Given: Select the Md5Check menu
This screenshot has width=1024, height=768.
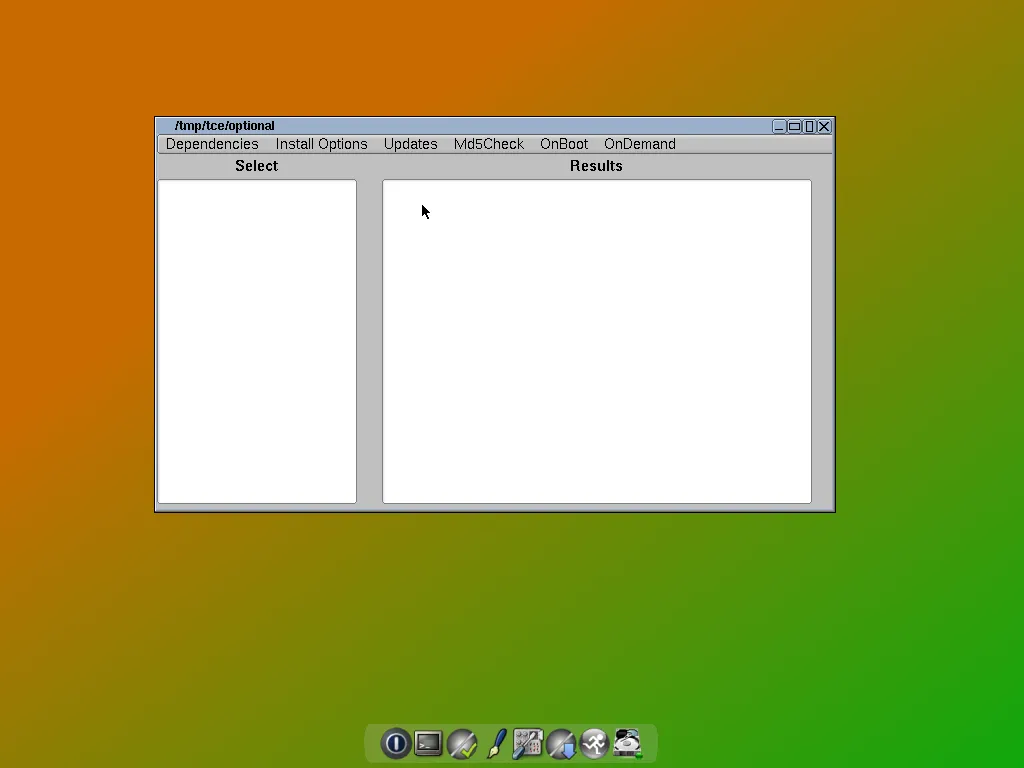Looking at the screenshot, I should point(488,144).
